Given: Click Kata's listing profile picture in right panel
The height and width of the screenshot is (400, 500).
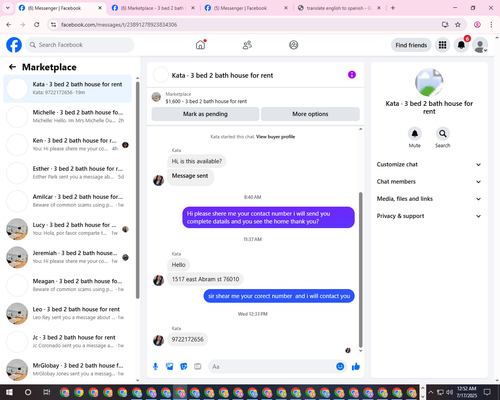Looking at the screenshot, I should (x=429, y=82).
